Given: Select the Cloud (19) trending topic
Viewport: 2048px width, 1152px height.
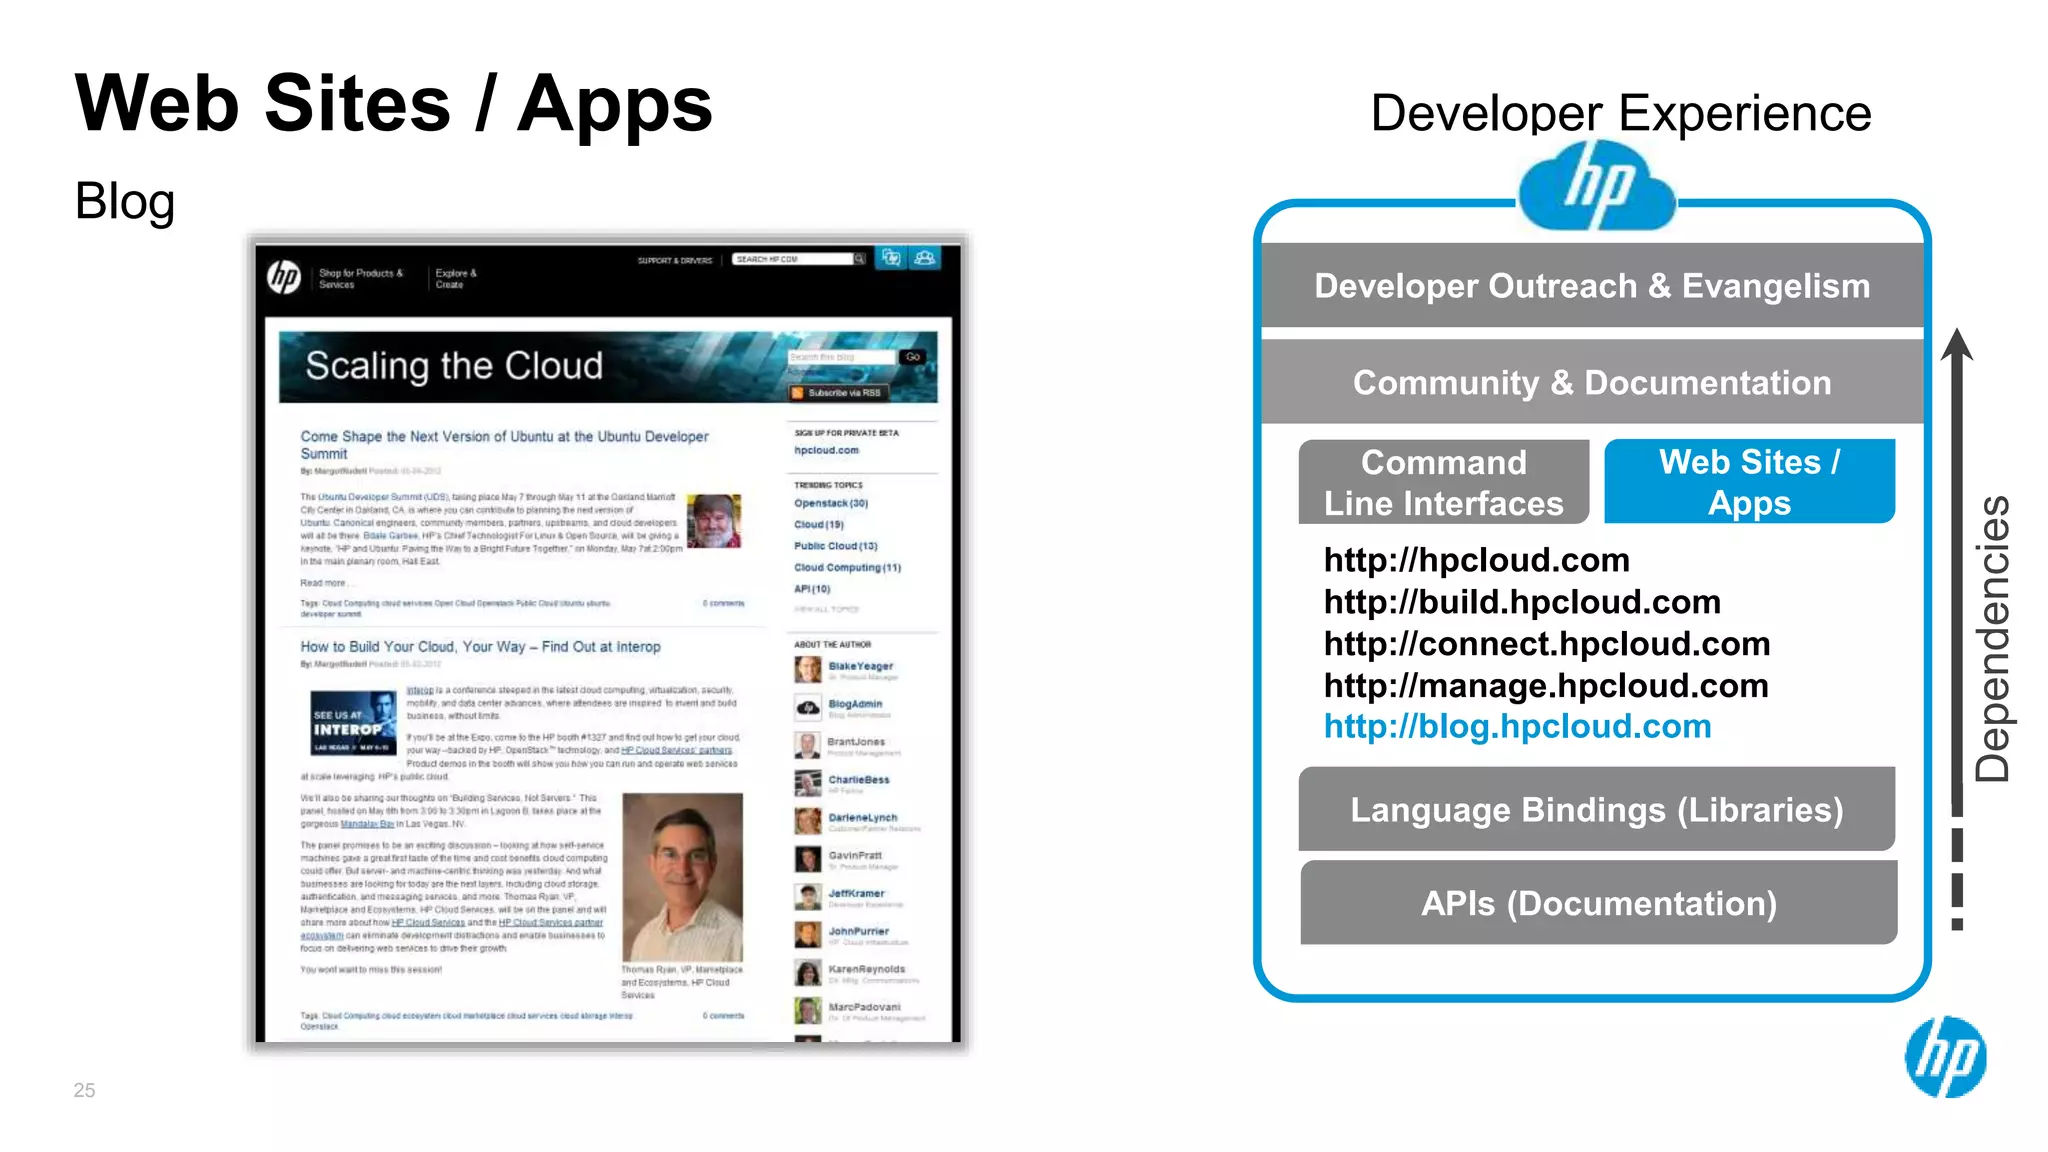Looking at the screenshot, I should pyautogui.click(x=819, y=525).
